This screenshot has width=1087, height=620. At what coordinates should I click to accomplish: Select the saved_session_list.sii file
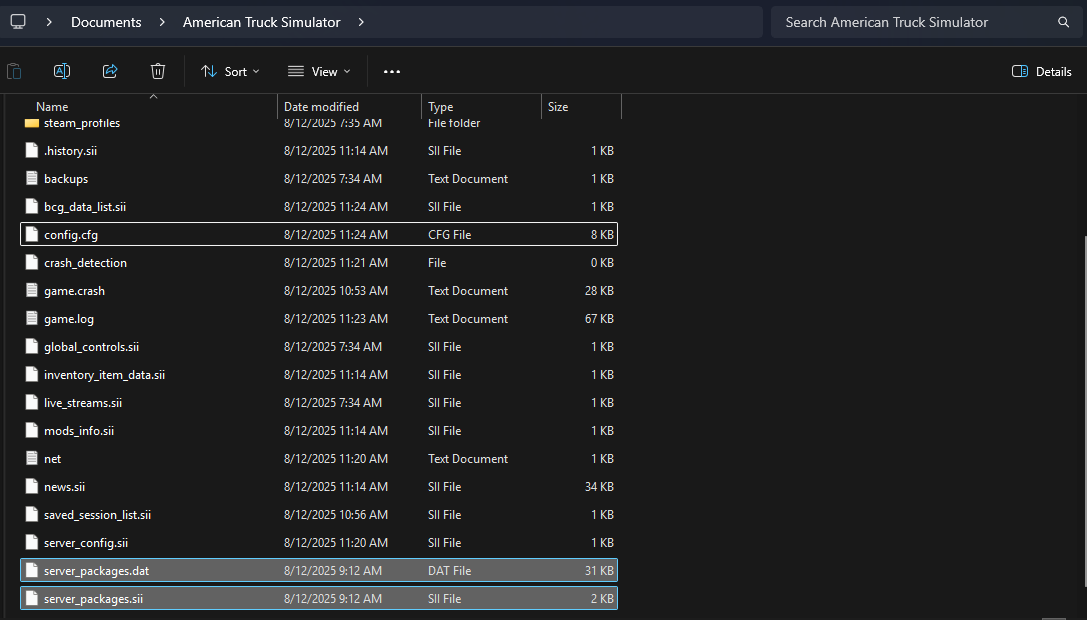pos(319,515)
